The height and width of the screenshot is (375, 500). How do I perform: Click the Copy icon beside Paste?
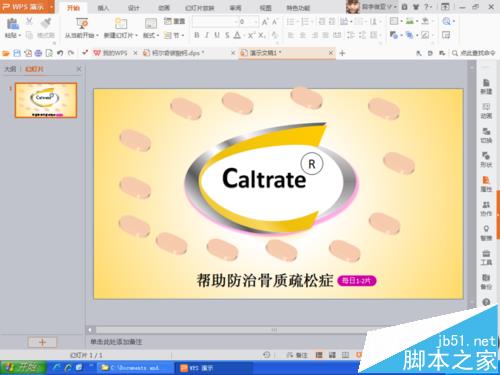pos(29,35)
